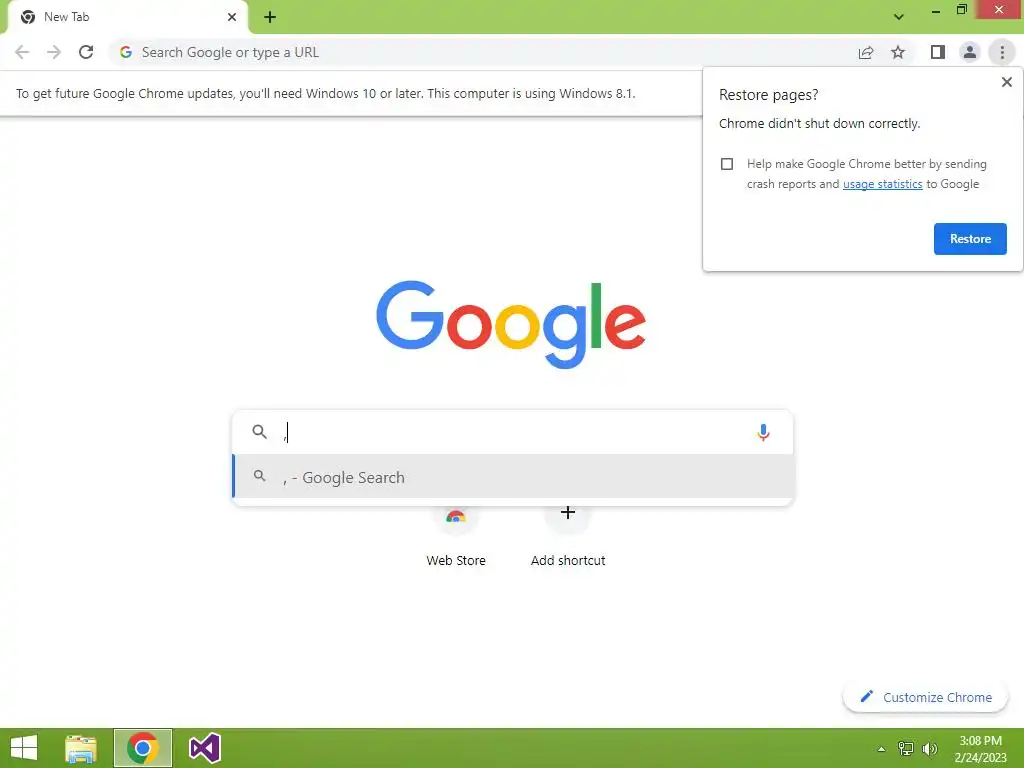Screen dimensions: 1024x768
Task: Start voice search with microphone icon
Action: [x=763, y=432]
